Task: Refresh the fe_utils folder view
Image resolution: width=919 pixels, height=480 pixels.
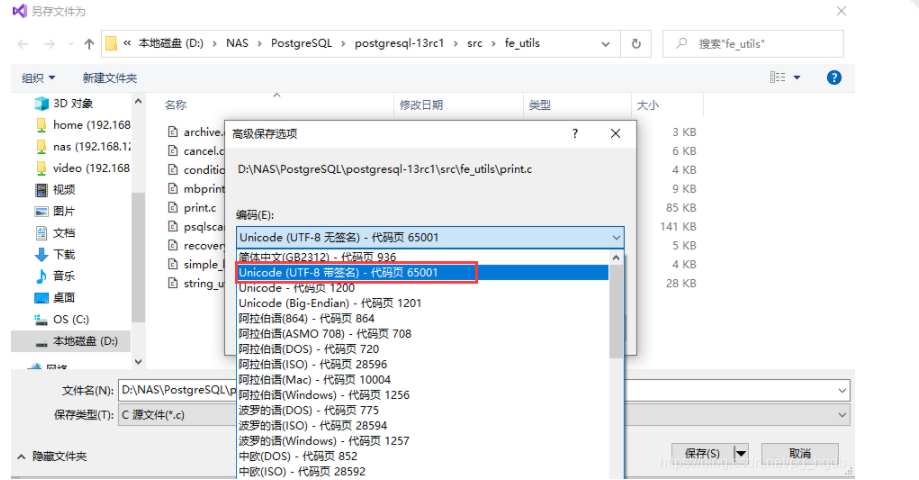Action: (636, 44)
